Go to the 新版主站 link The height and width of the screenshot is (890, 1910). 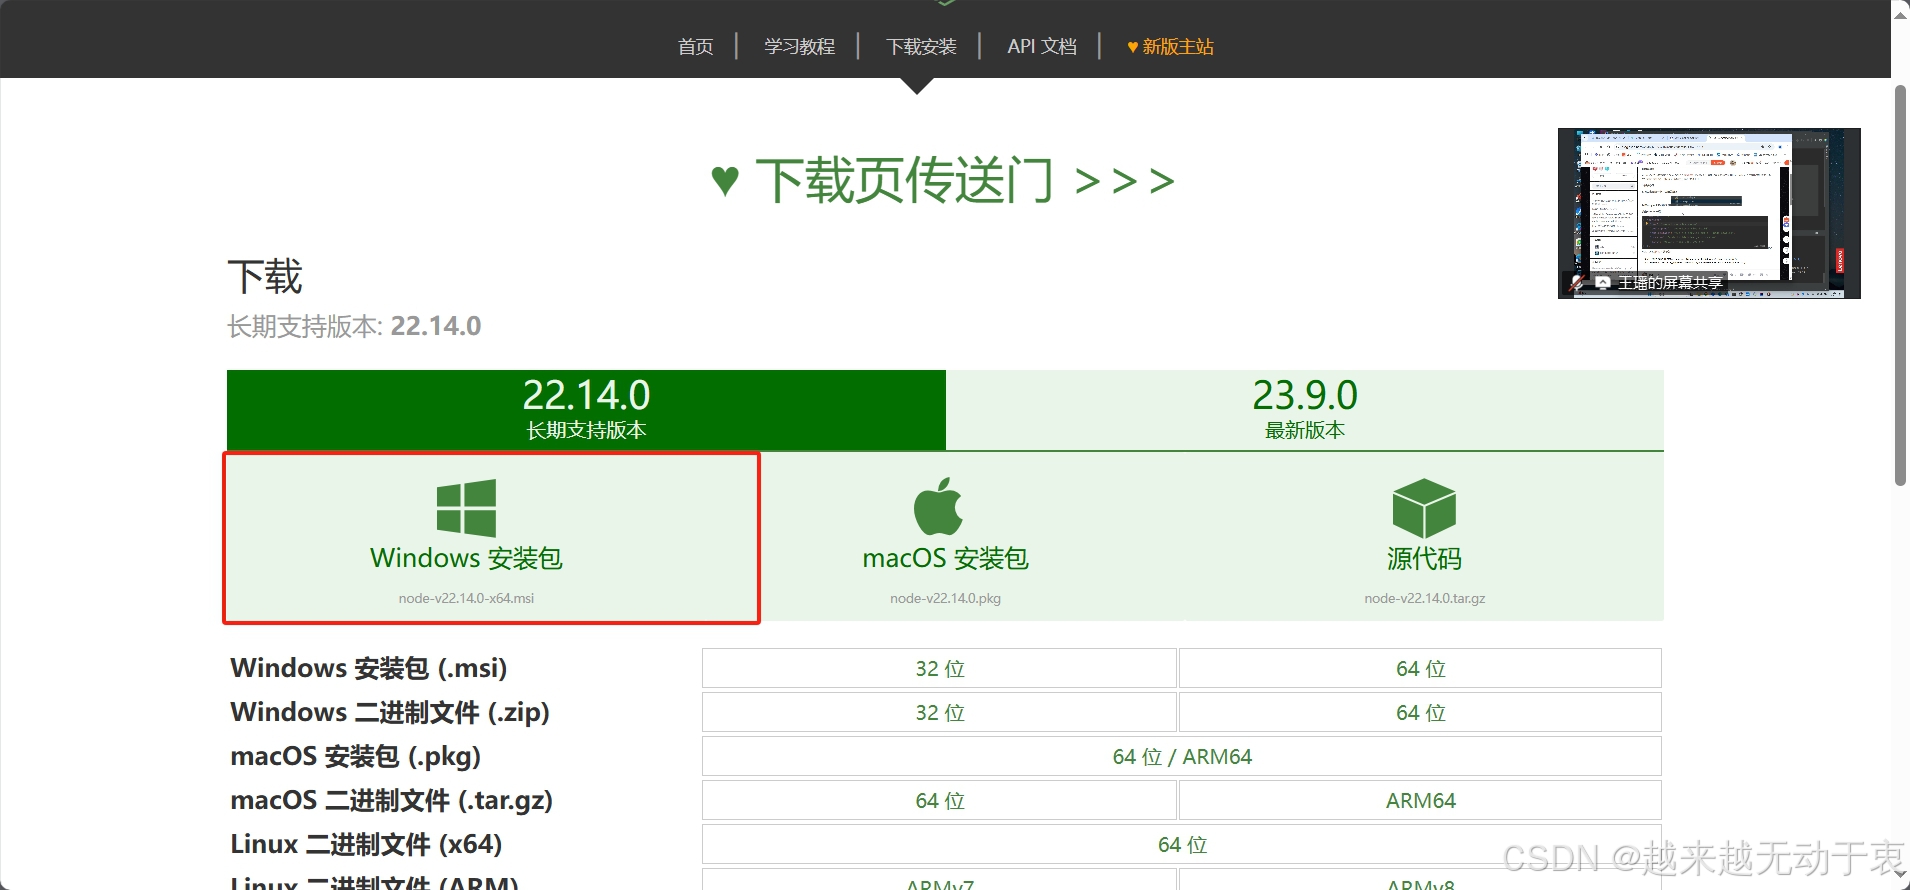click(1170, 47)
